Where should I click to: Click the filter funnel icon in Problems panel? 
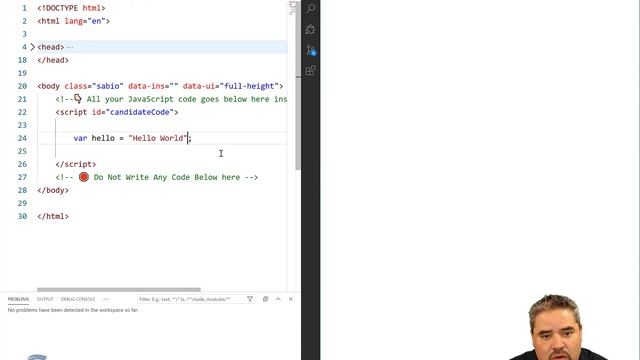click(250, 299)
